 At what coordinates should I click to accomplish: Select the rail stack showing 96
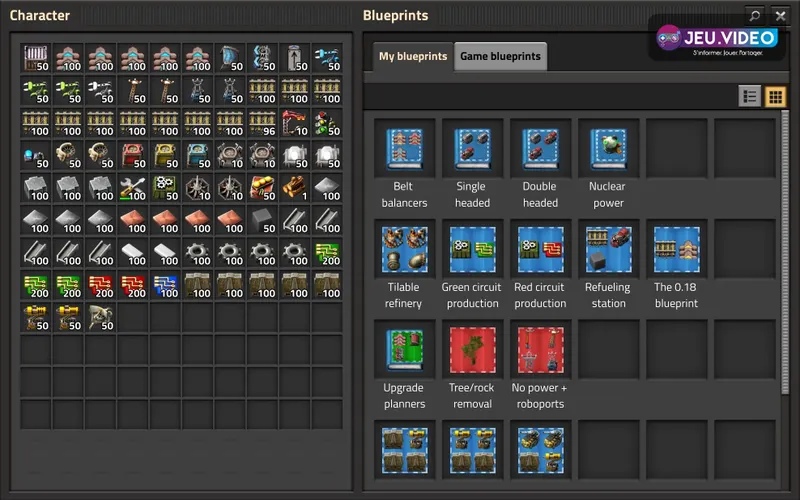coord(262,123)
